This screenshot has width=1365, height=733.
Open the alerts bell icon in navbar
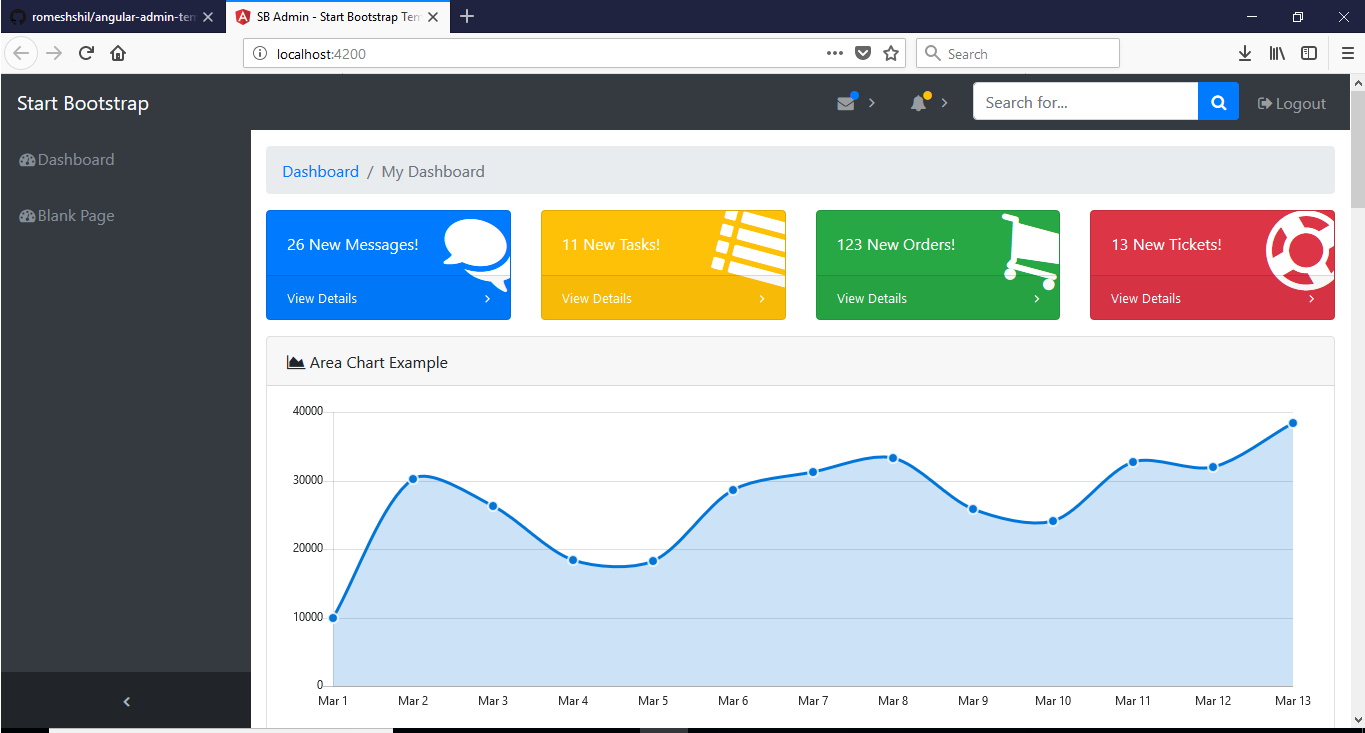918,103
